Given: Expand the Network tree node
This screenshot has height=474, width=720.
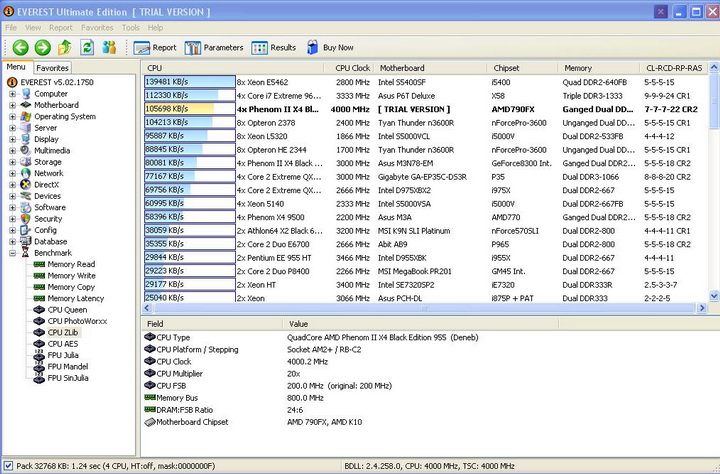Looking at the screenshot, I should (x=12, y=173).
